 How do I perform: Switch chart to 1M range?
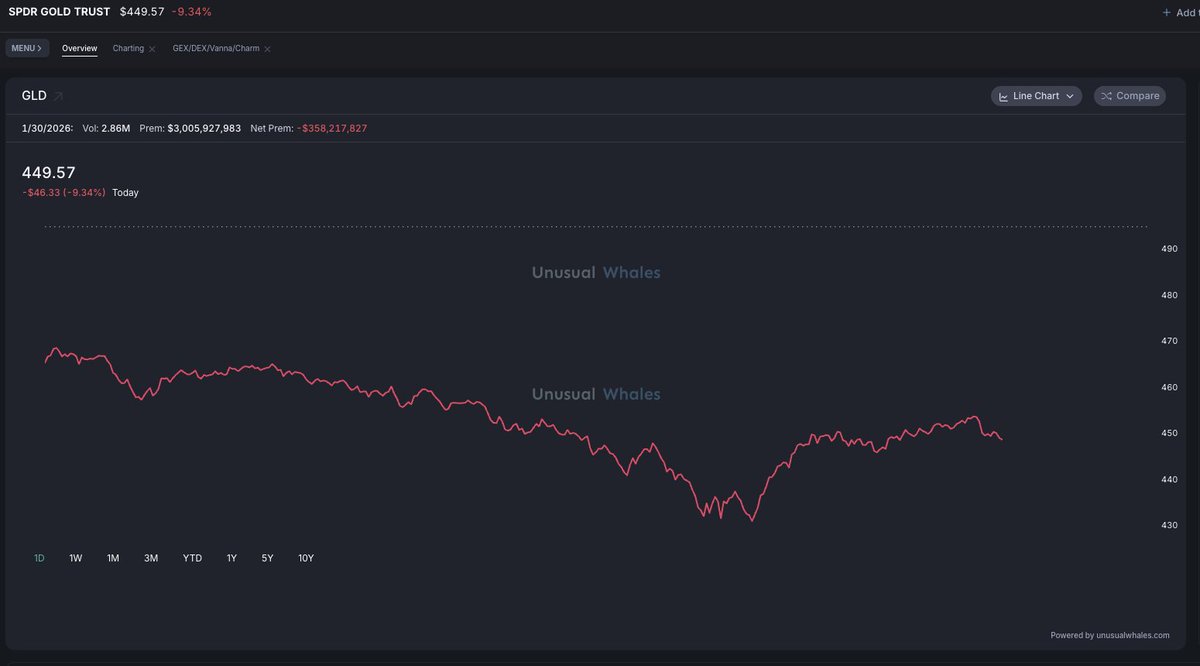[113, 558]
